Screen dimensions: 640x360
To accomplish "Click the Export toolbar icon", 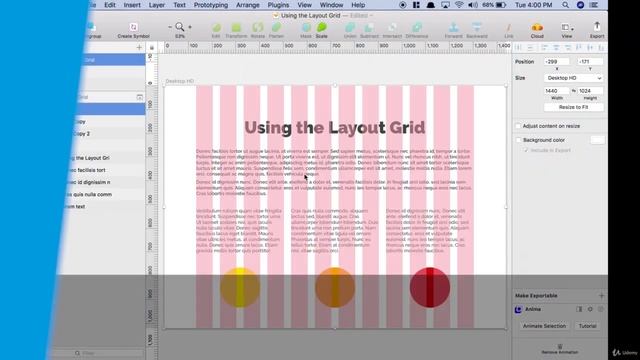I will (597, 27).
